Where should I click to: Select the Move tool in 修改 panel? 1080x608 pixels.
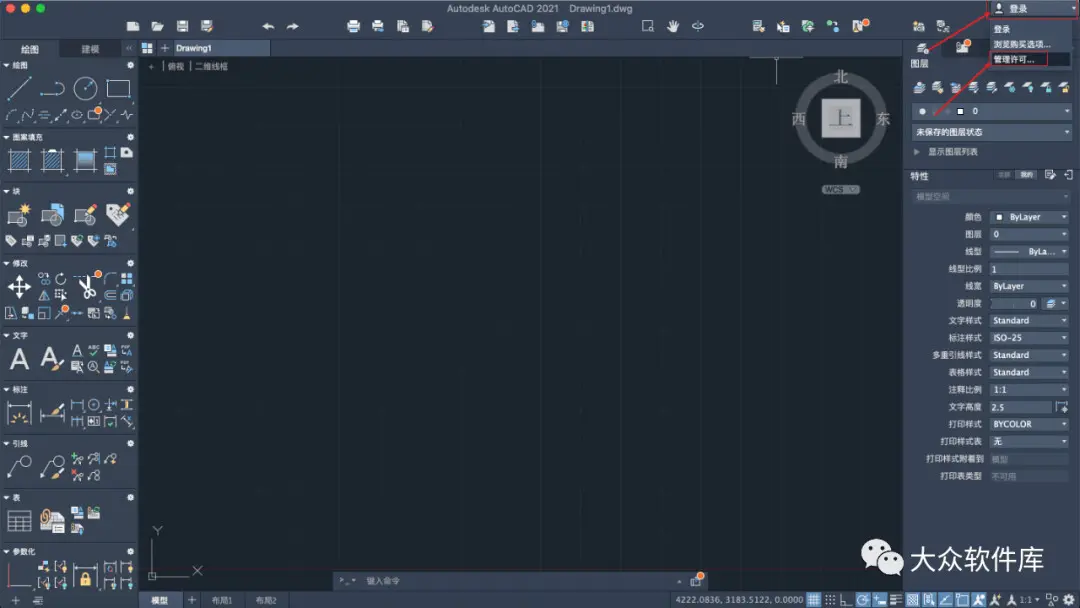[x=19, y=286]
